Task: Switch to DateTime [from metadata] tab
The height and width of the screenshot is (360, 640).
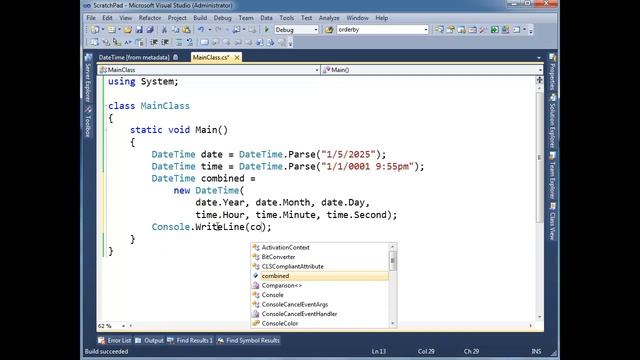Action: point(134,58)
